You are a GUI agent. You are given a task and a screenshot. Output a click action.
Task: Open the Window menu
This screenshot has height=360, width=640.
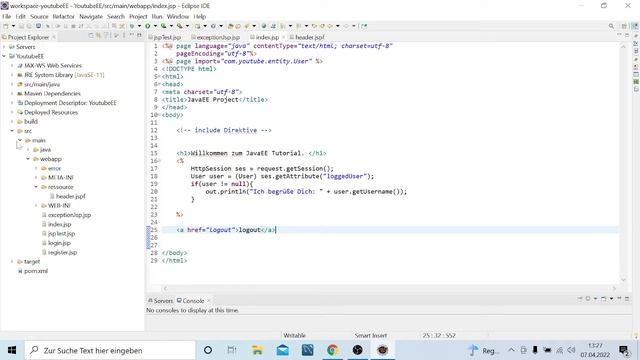coord(178,17)
